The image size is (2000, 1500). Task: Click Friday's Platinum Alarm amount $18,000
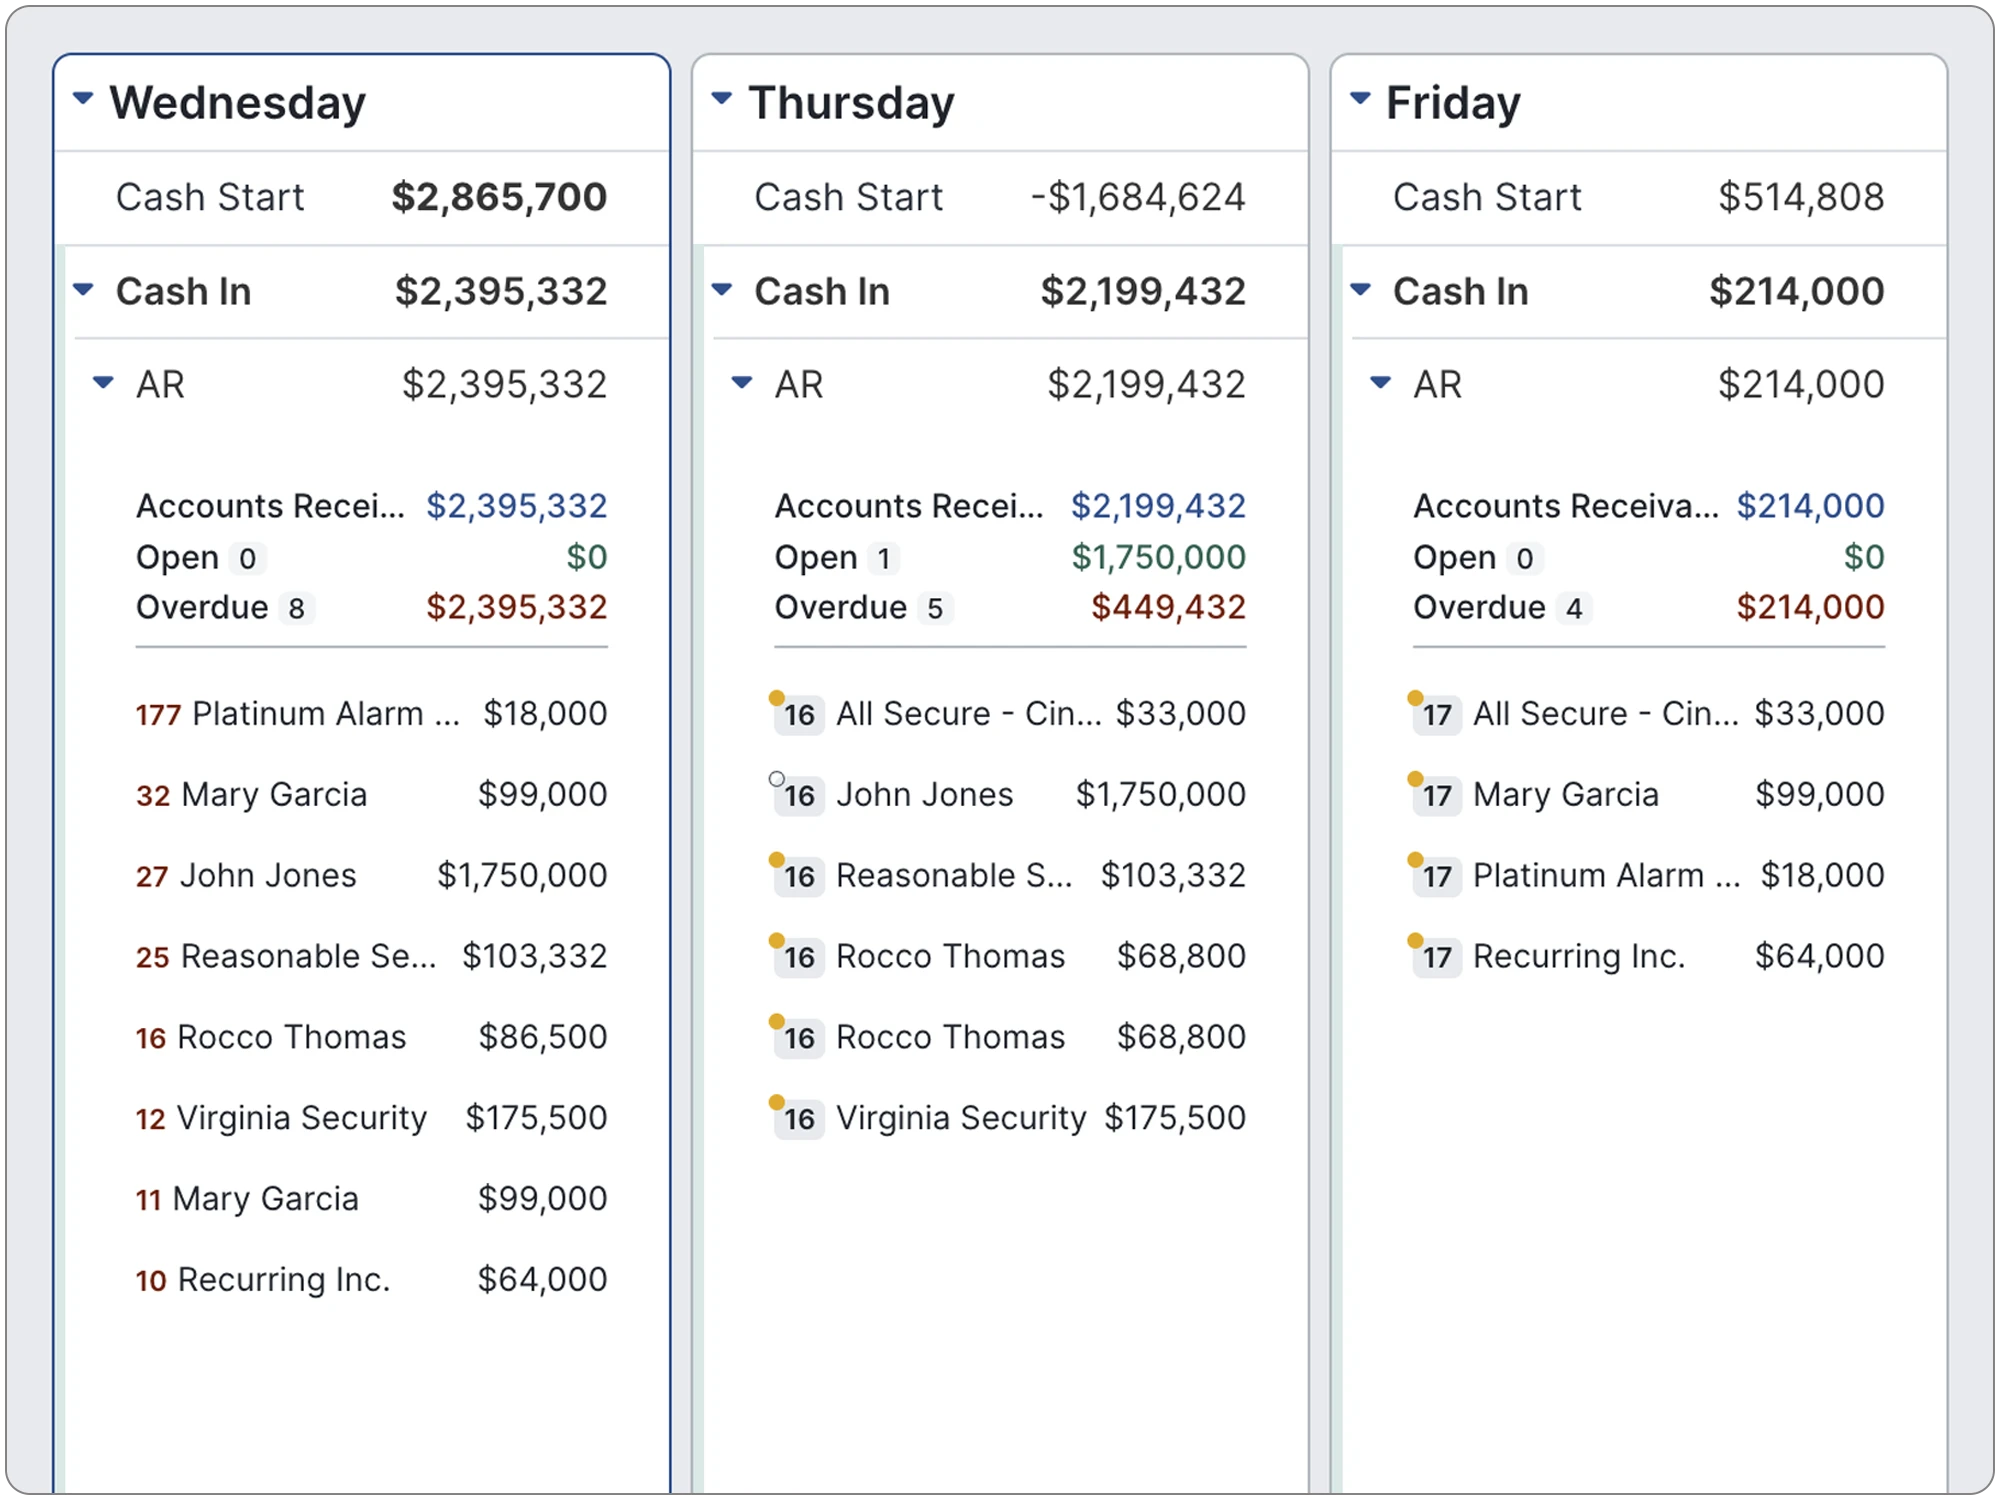coord(1822,876)
